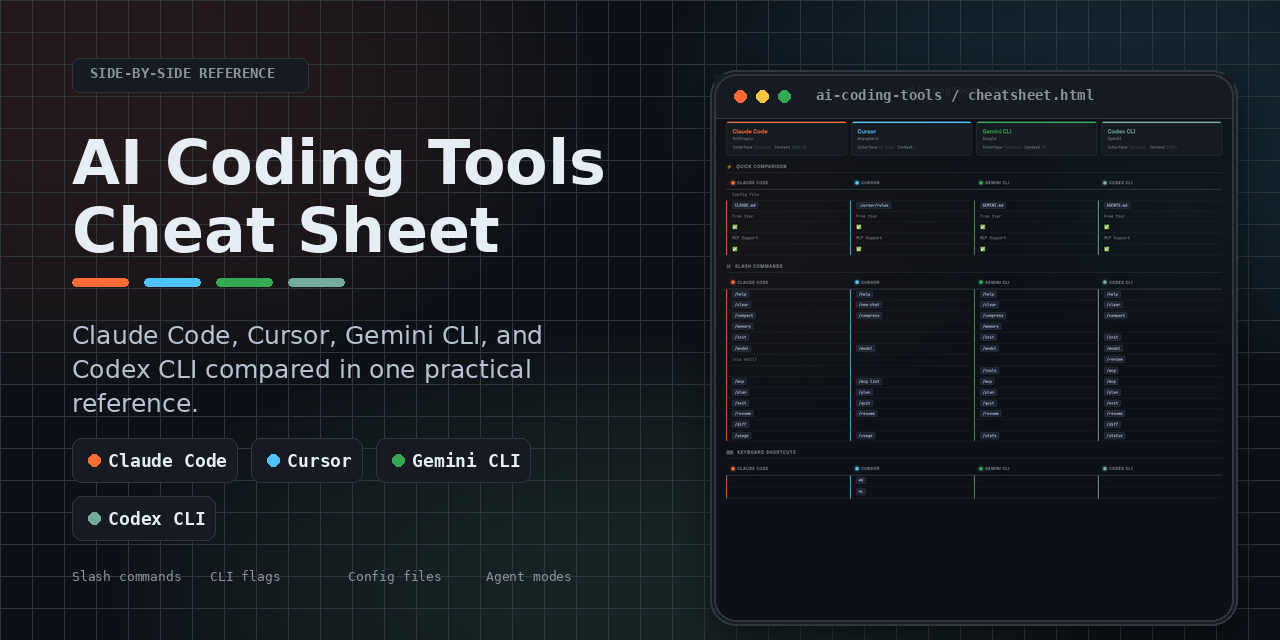Click the red traffic-light dot in cheatsheet window
This screenshot has width=1280, height=640.
click(x=740, y=96)
